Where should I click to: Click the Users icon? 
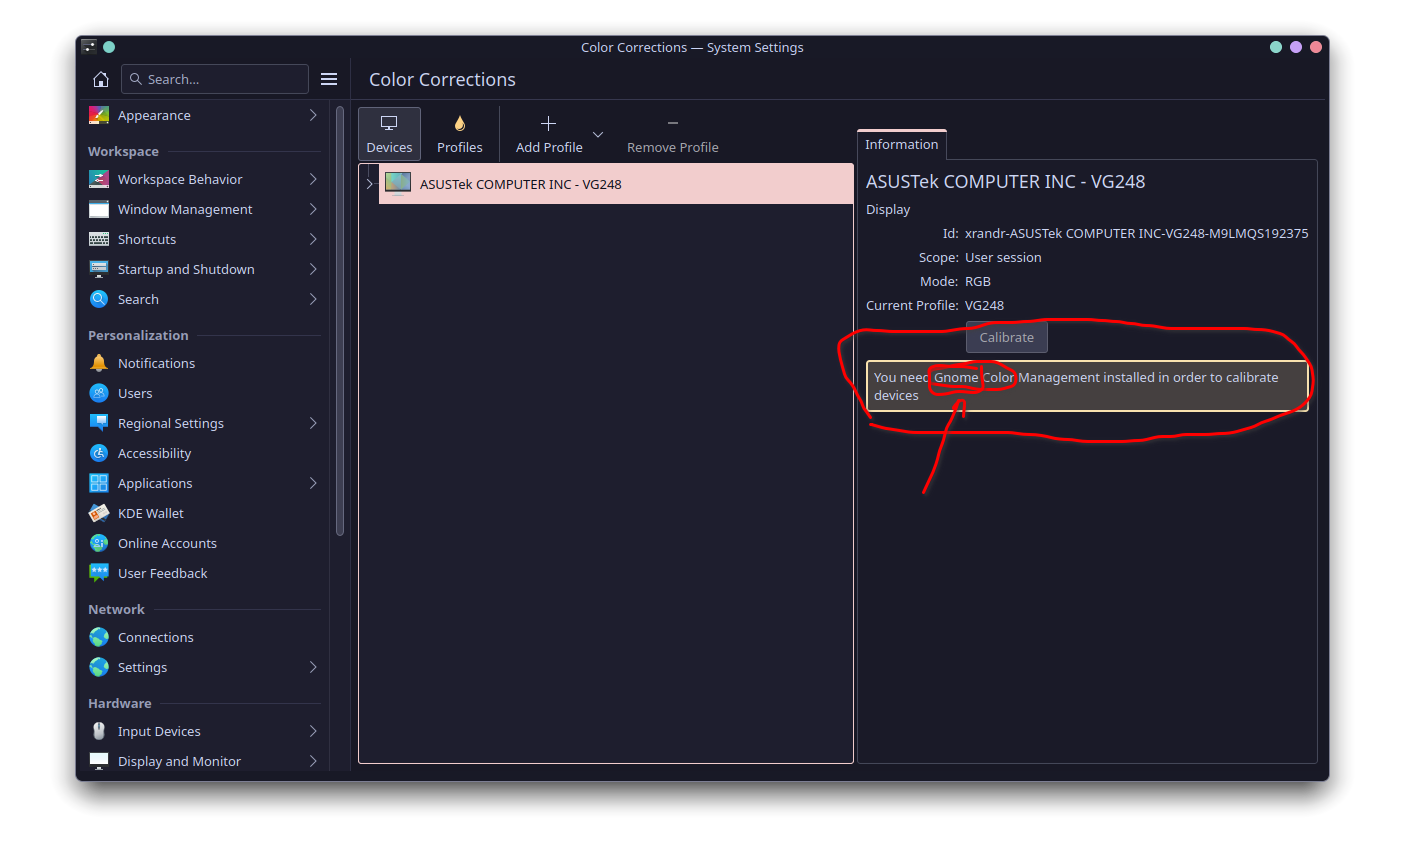tap(99, 393)
